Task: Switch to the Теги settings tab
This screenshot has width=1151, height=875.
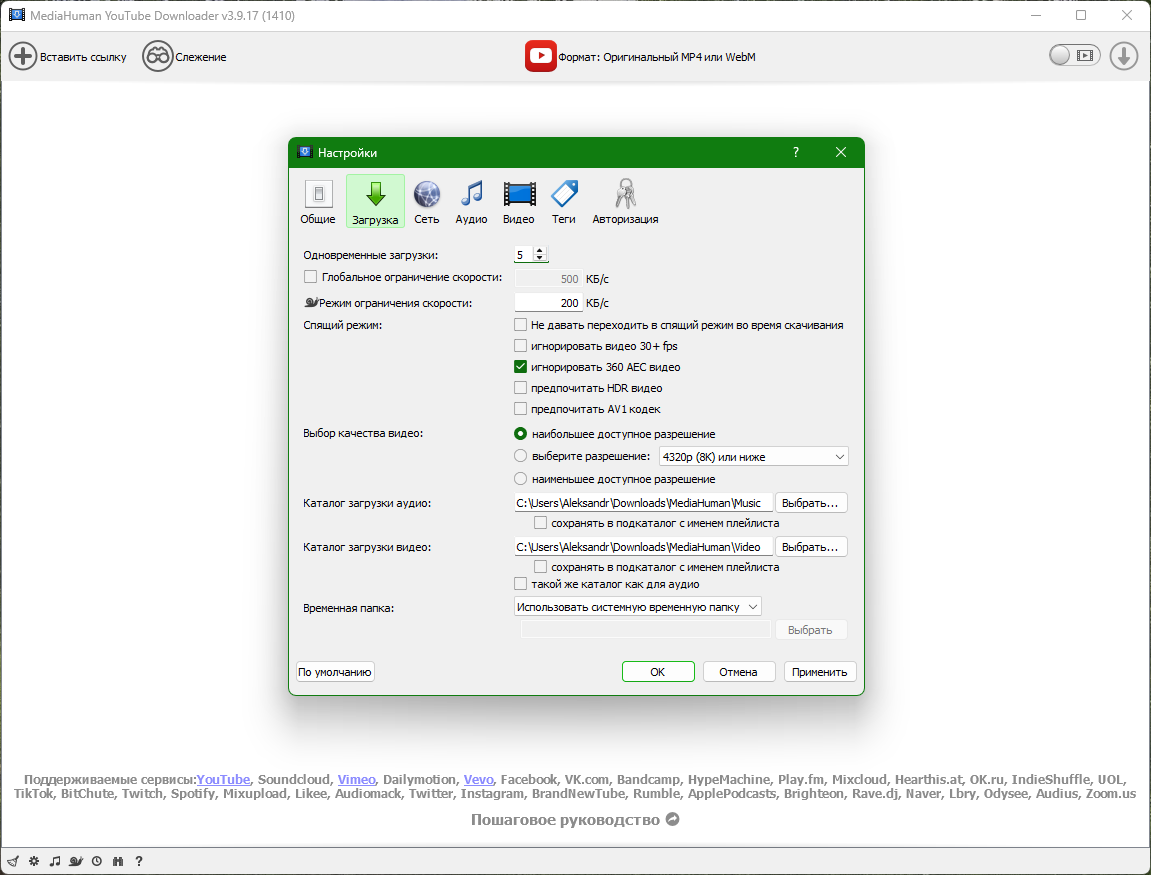Action: (564, 201)
